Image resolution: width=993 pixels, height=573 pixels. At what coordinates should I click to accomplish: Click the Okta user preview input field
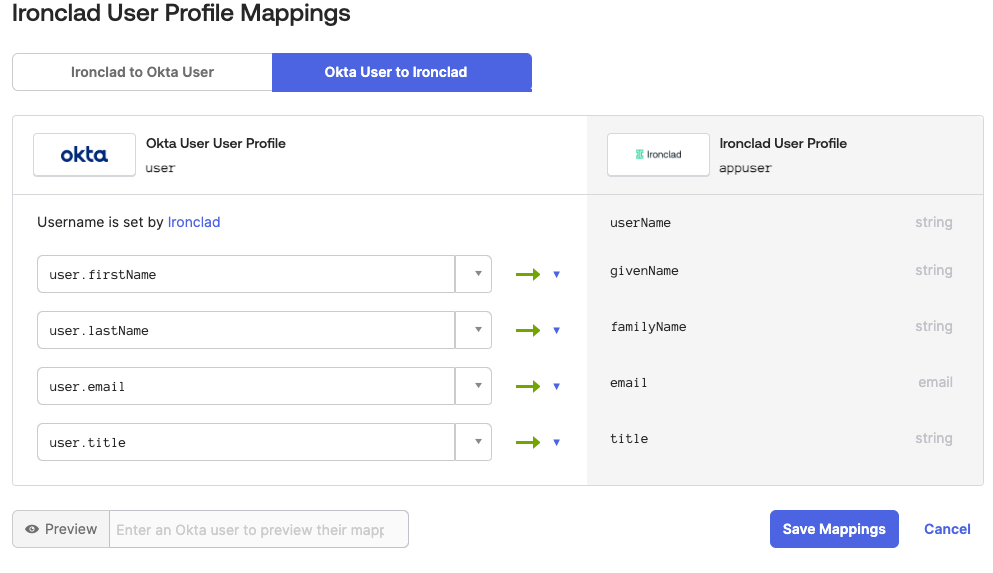[258, 529]
